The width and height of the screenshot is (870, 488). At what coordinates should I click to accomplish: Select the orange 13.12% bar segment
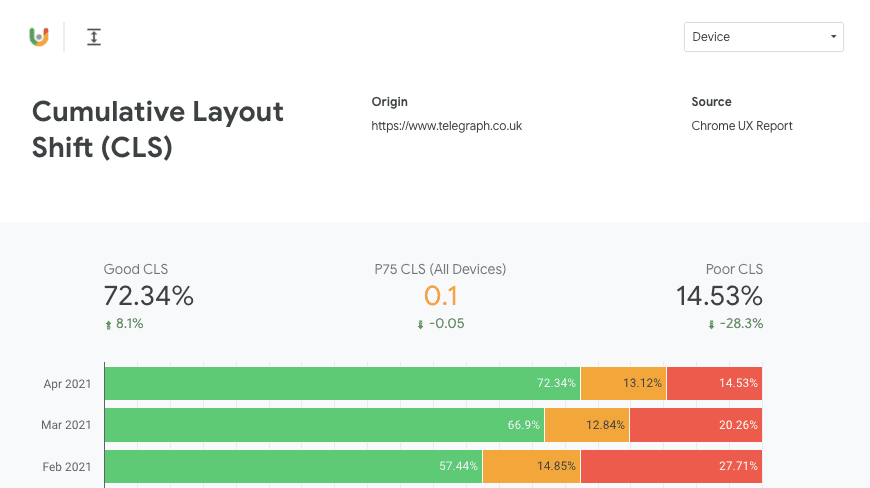pos(623,384)
